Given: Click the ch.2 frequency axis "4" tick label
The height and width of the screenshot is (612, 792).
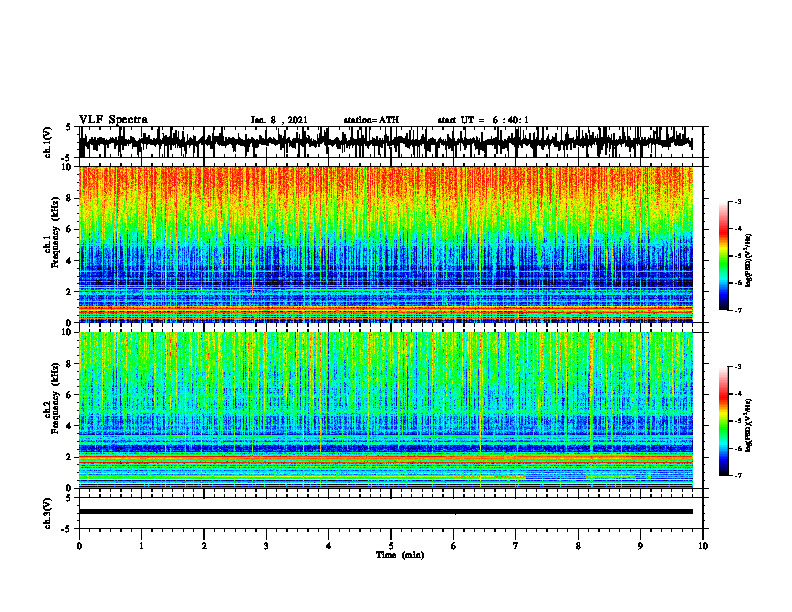Looking at the screenshot, I should [x=70, y=426].
